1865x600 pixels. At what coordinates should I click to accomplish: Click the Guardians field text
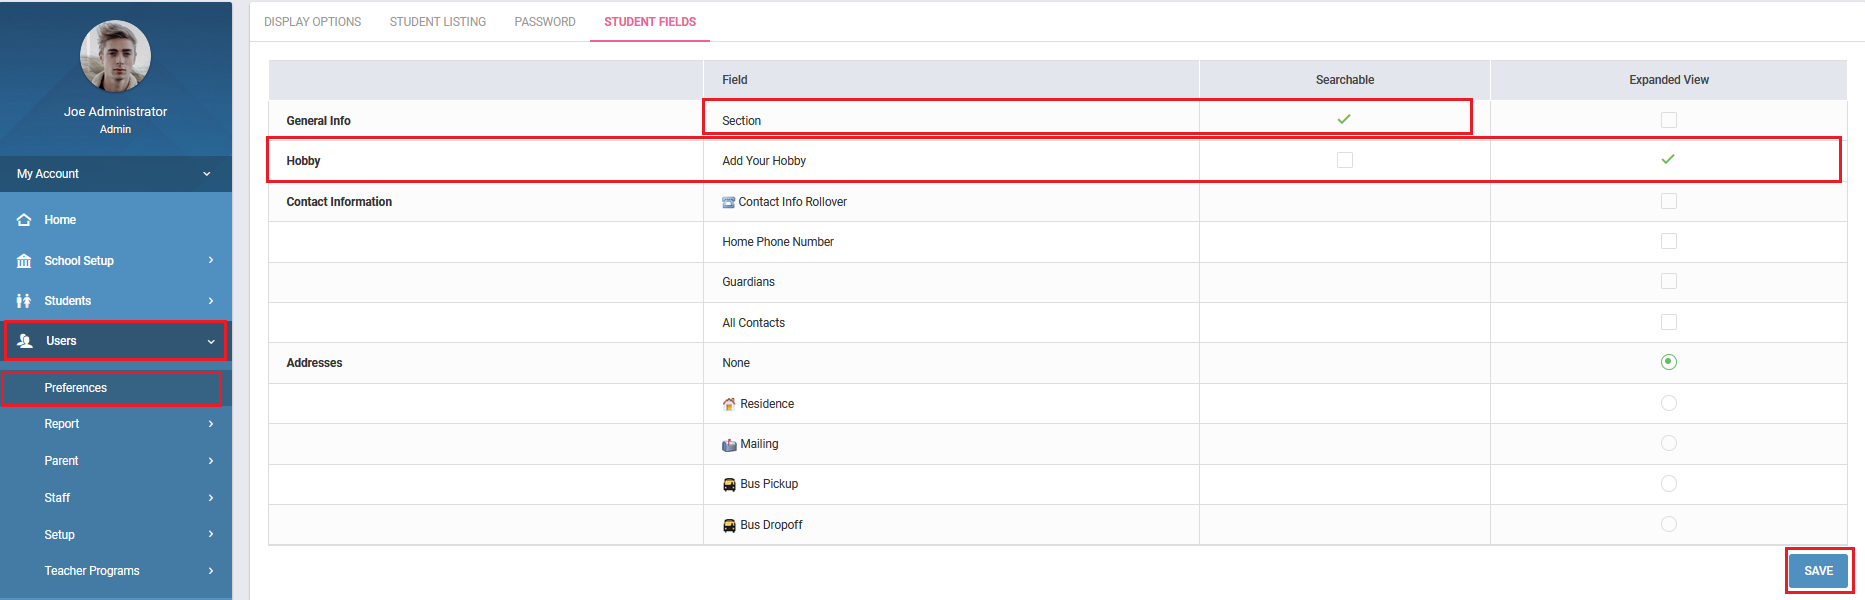(x=749, y=282)
